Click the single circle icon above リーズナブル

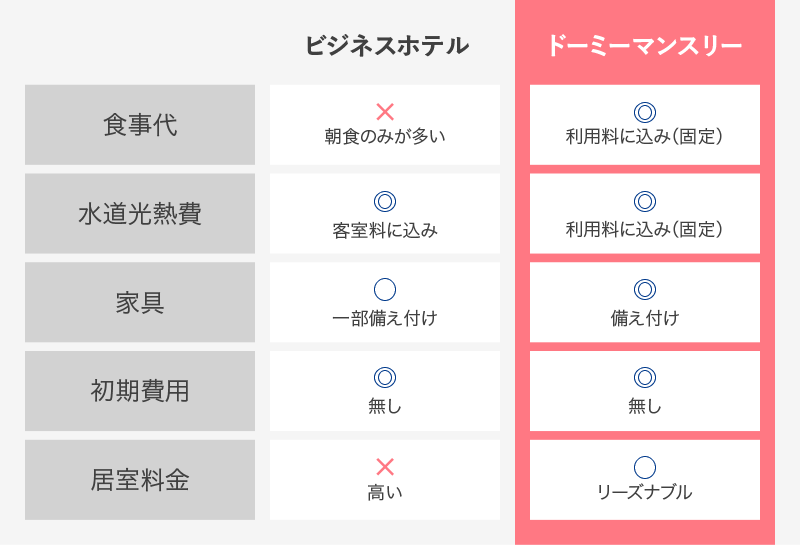(x=644, y=467)
